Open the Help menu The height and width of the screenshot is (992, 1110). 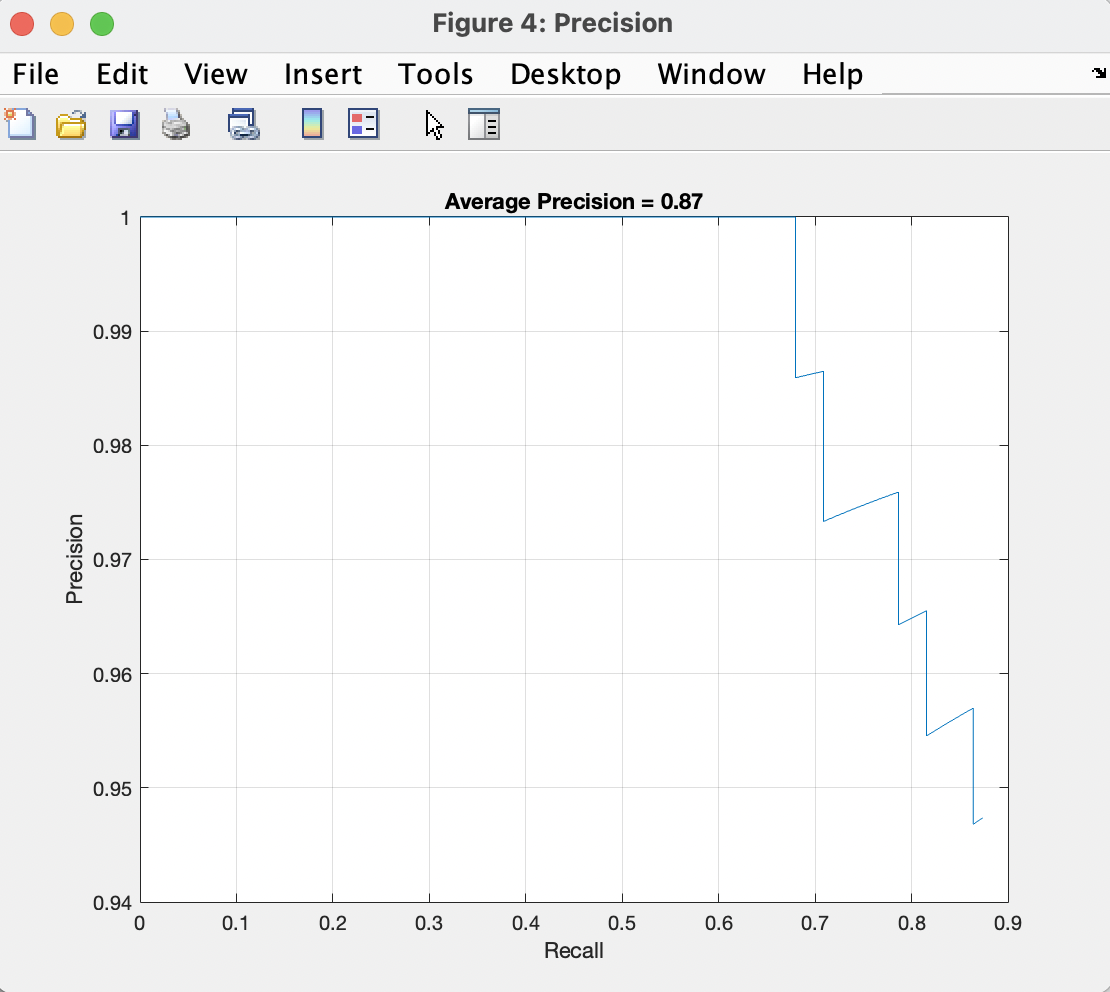[x=831, y=74]
